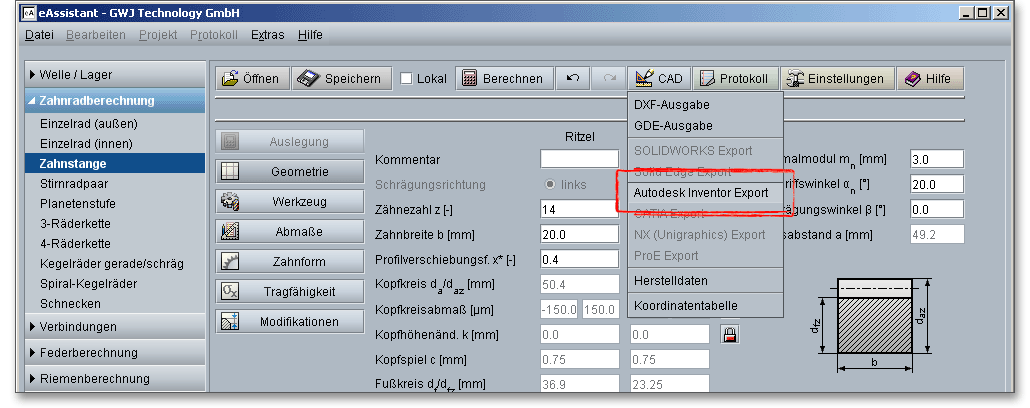The image size is (1030, 408).
Task: Click the undo arrow icon
Action: [x=572, y=79]
